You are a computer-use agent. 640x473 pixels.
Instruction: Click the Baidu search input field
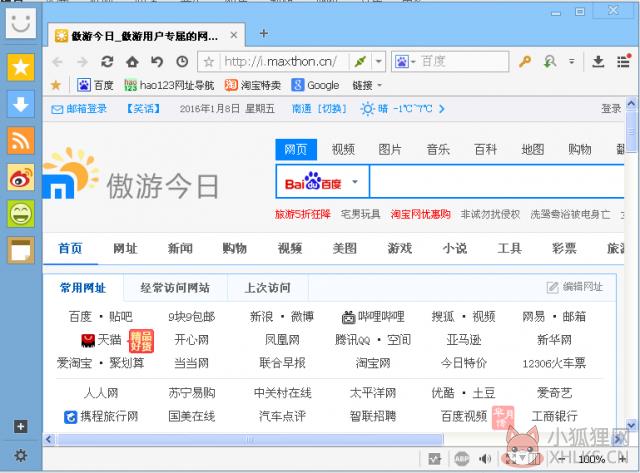(497, 182)
